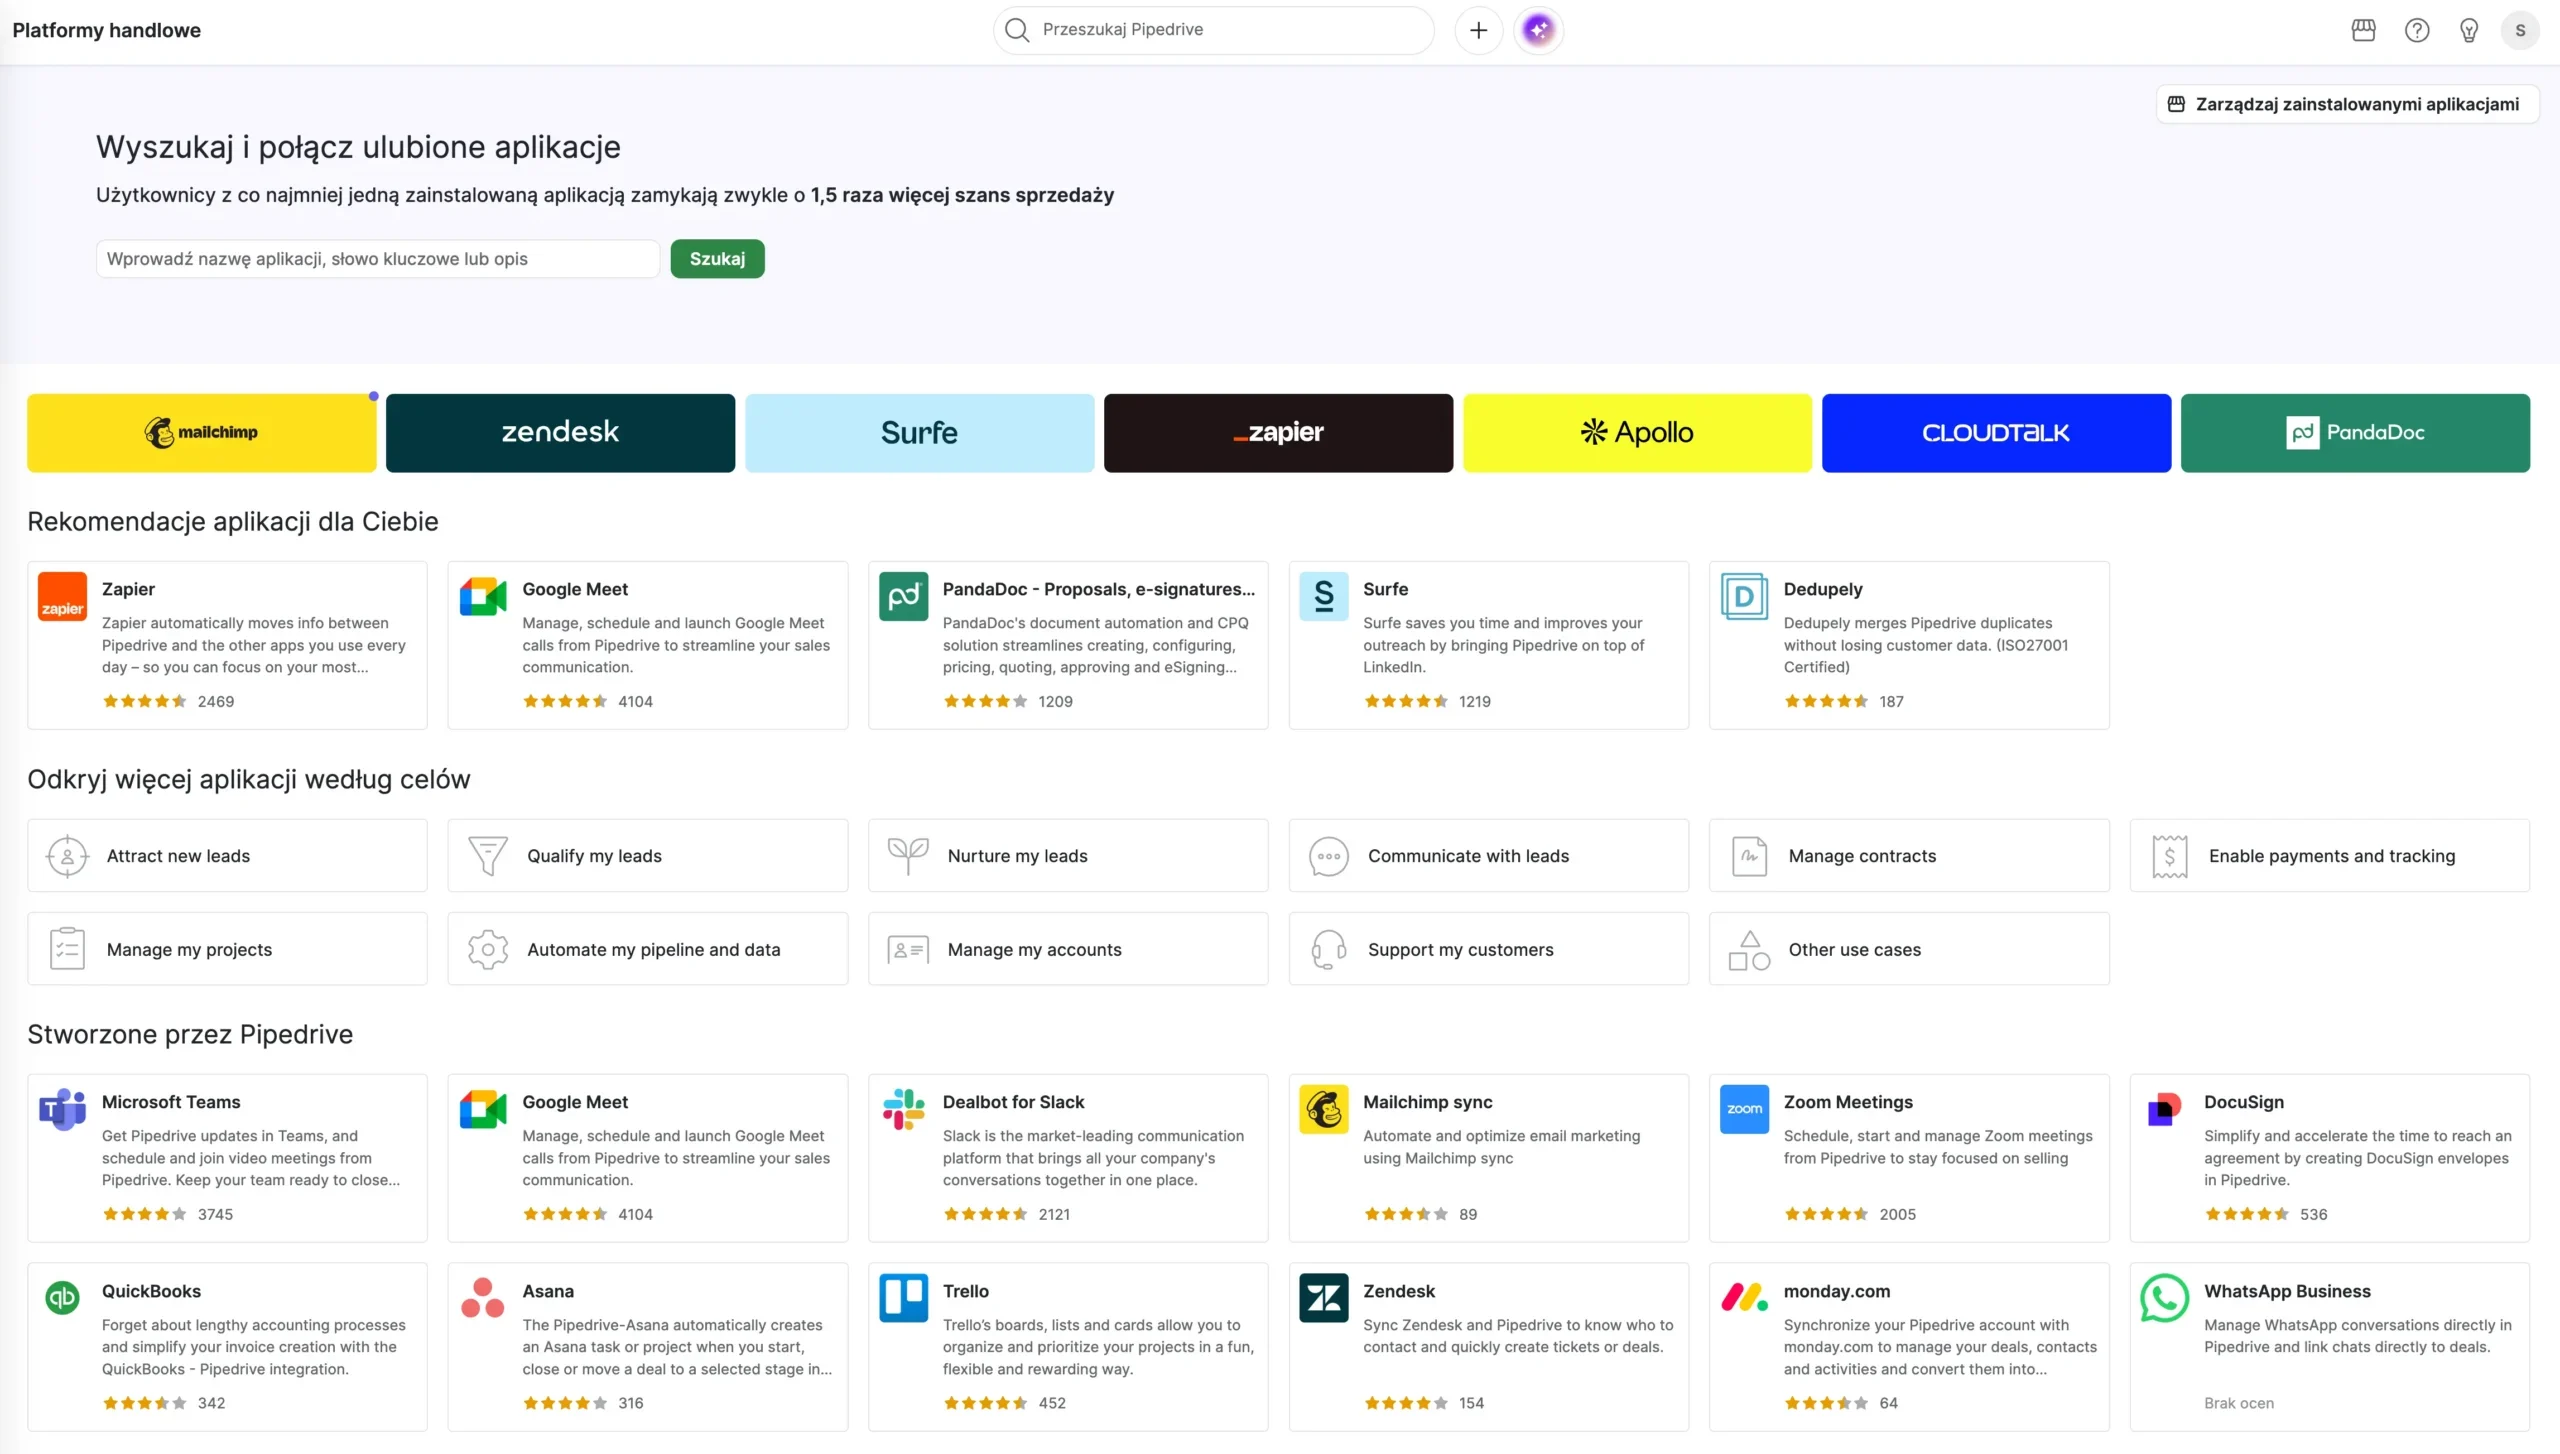Select the Qualify my leads goal

648,856
